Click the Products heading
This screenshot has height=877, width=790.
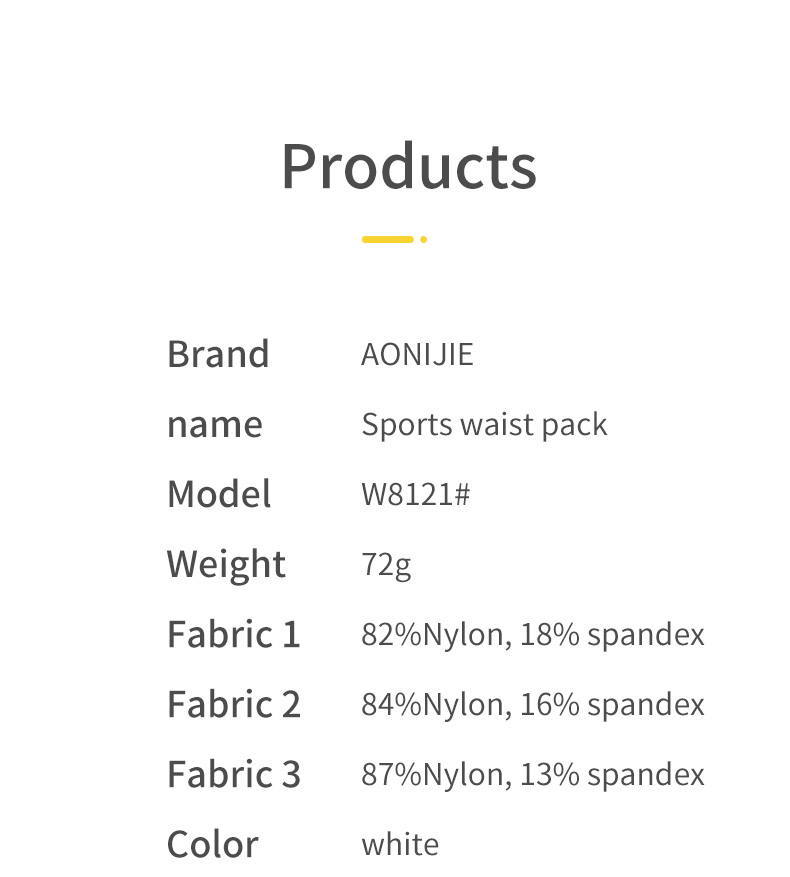pyautogui.click(x=408, y=167)
